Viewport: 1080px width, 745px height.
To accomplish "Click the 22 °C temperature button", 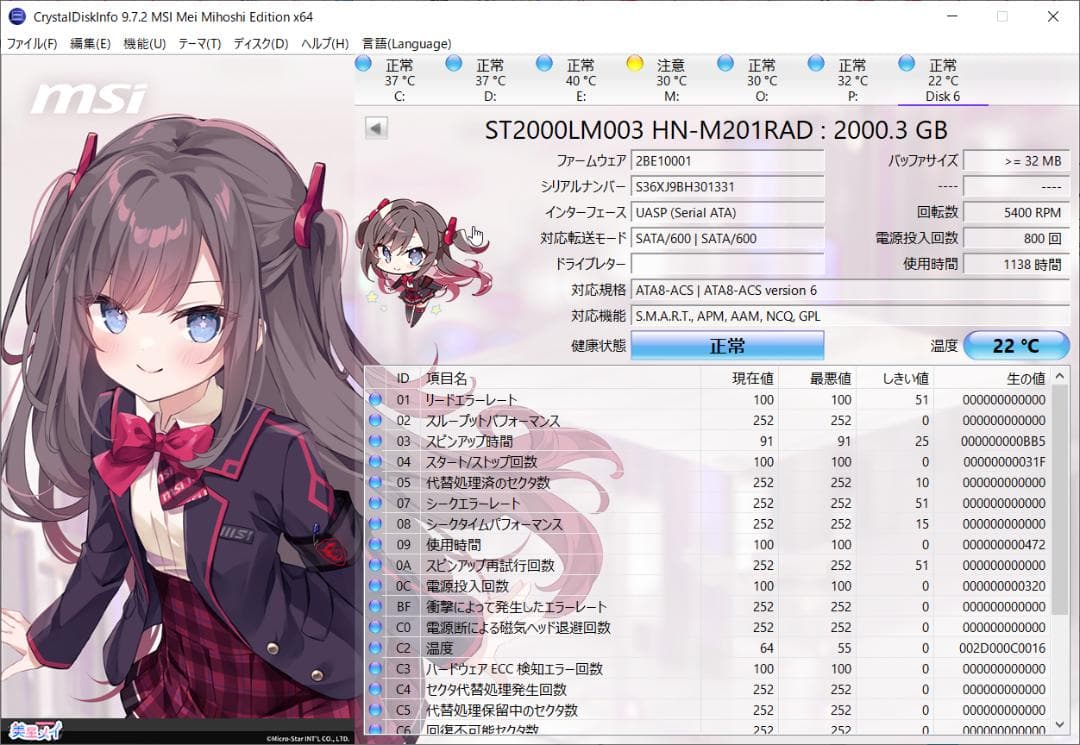I will click(1016, 346).
